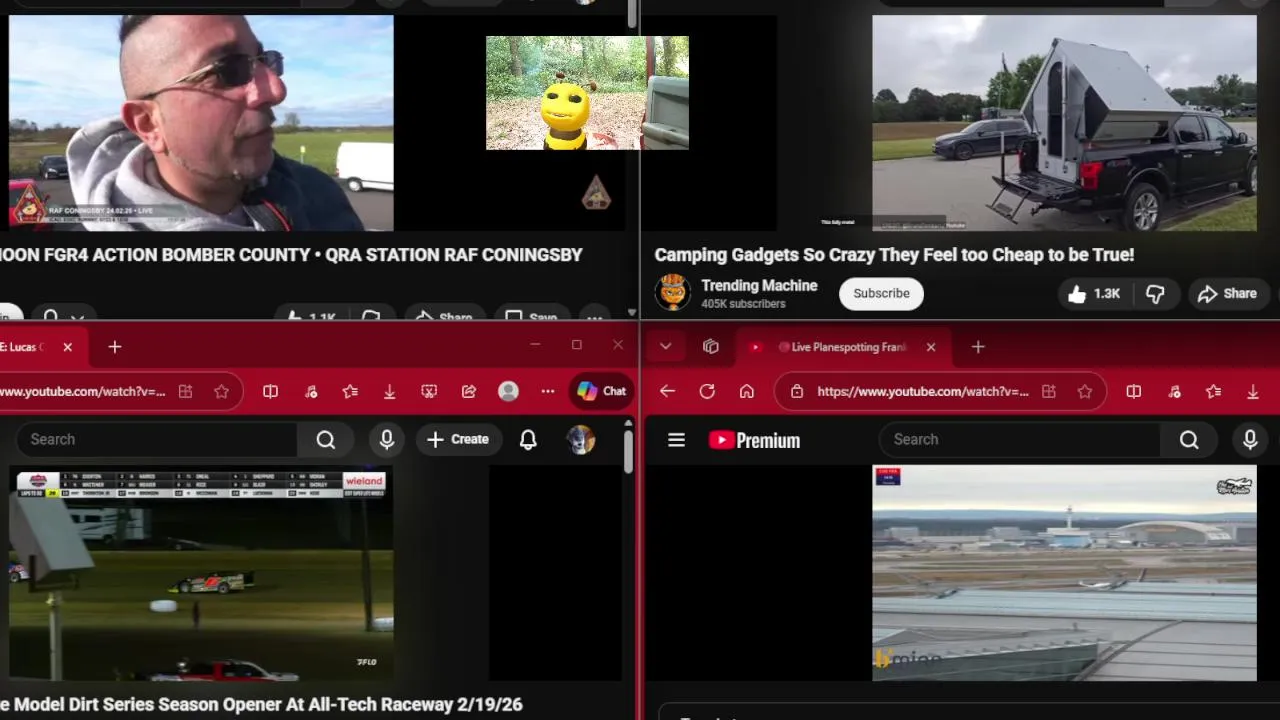Click share icon in bottom-left browser toolbar

(469, 392)
